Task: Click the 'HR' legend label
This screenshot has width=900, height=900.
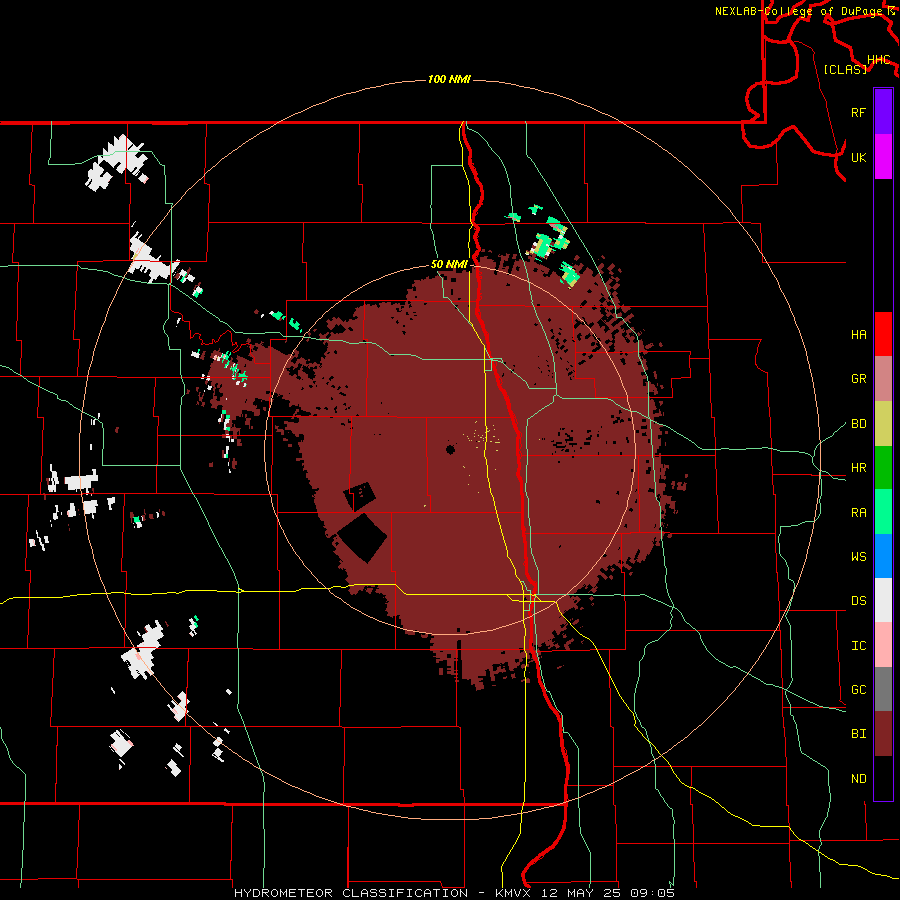Action: pyautogui.click(x=859, y=468)
